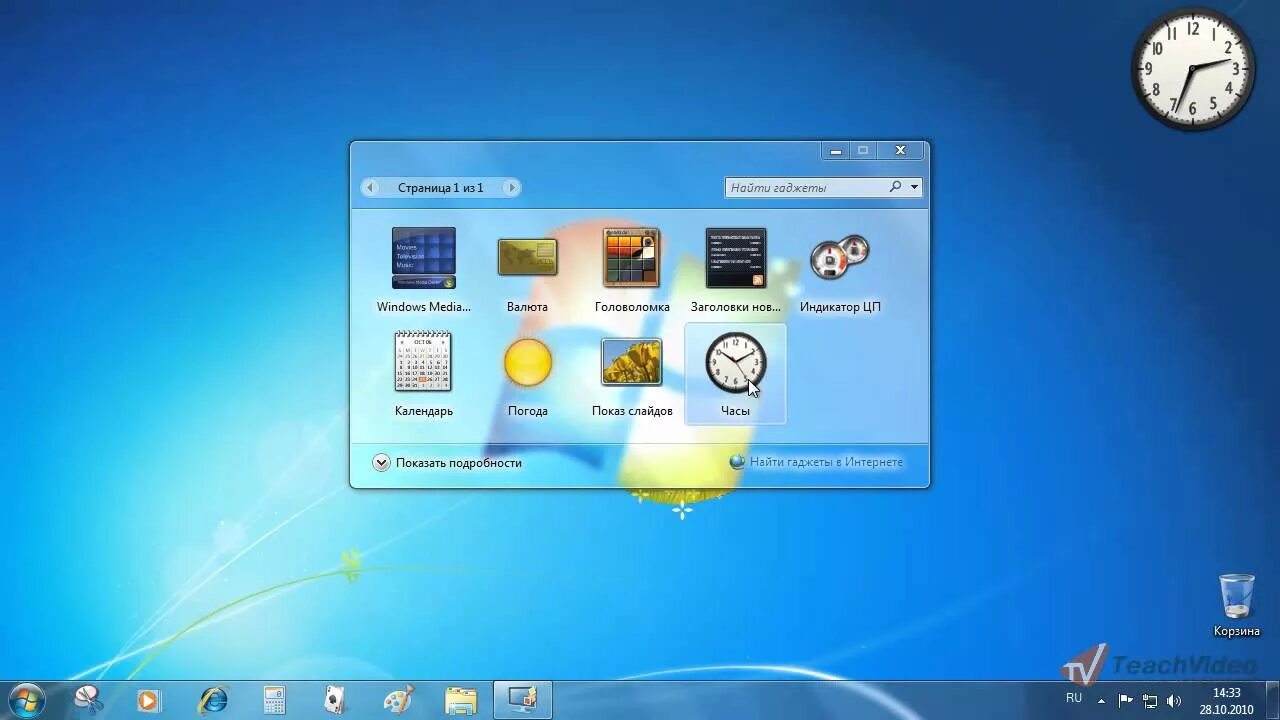The height and width of the screenshot is (720, 1280).
Task: Open the Windows Start menu
Action: click(26, 700)
